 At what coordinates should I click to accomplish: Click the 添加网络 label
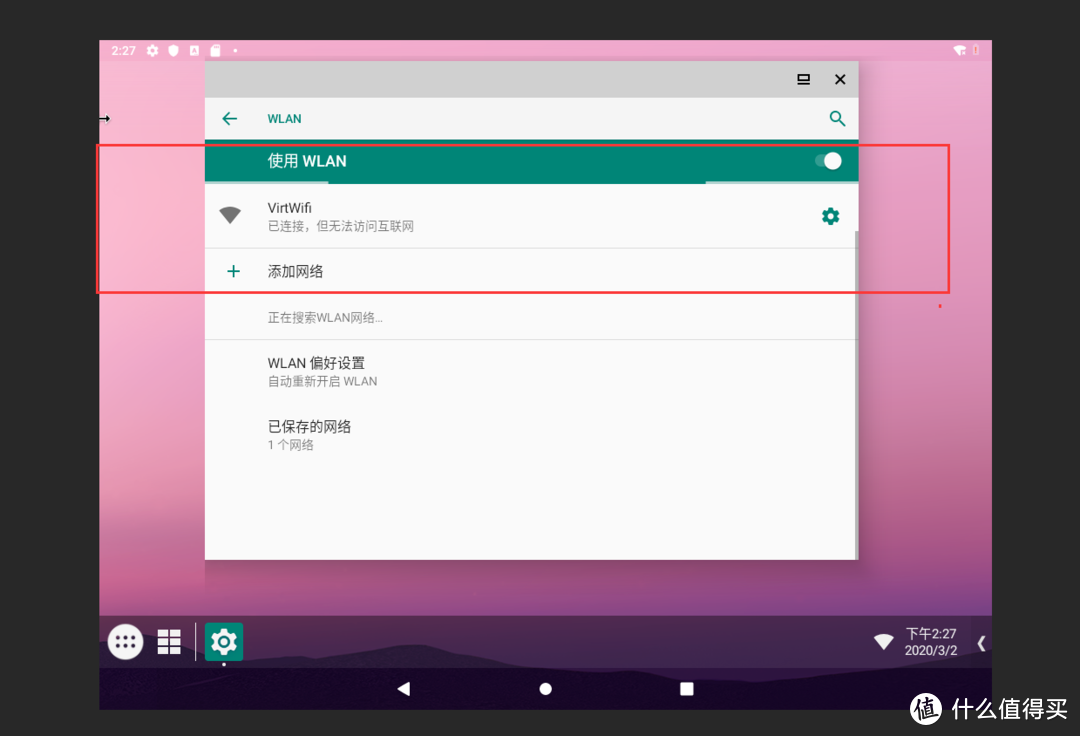[x=296, y=271]
